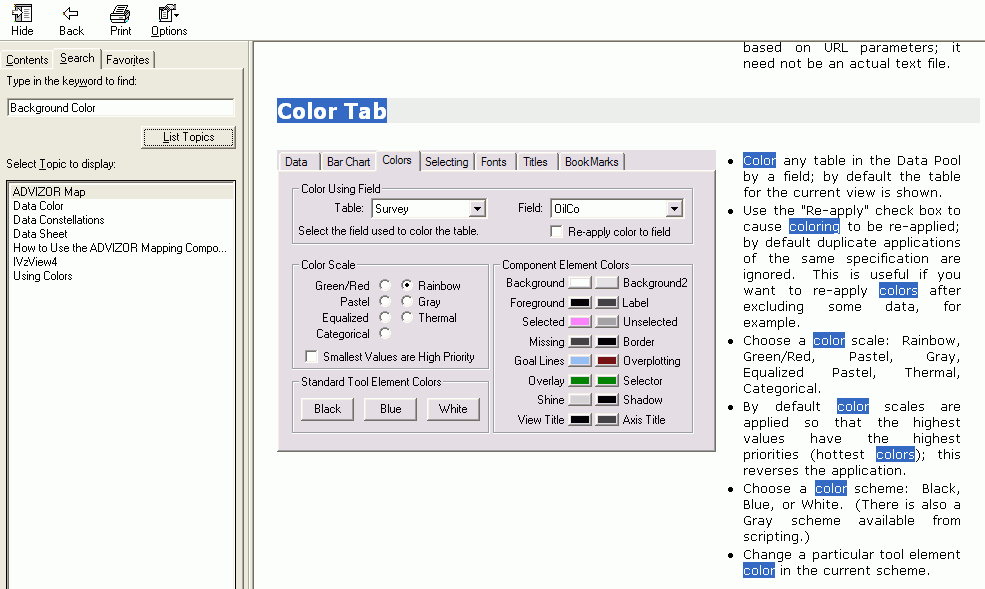Select the Gray radio button
The width and height of the screenshot is (985, 589).
click(x=406, y=301)
